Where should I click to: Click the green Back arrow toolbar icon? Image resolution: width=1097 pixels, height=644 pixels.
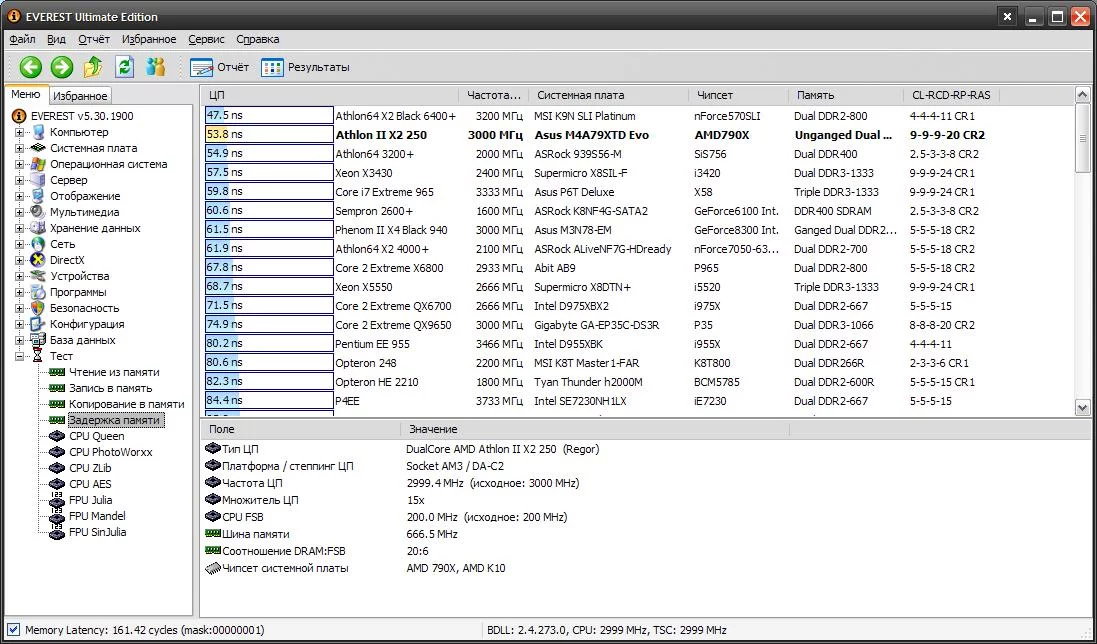click(31, 67)
